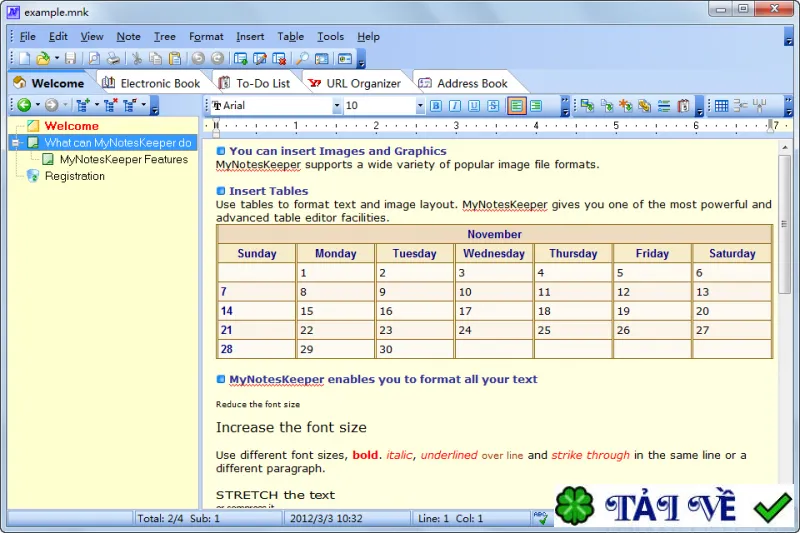Click the Delete Note icon with red X
The image size is (800, 533).
pyautogui.click(x=279, y=59)
